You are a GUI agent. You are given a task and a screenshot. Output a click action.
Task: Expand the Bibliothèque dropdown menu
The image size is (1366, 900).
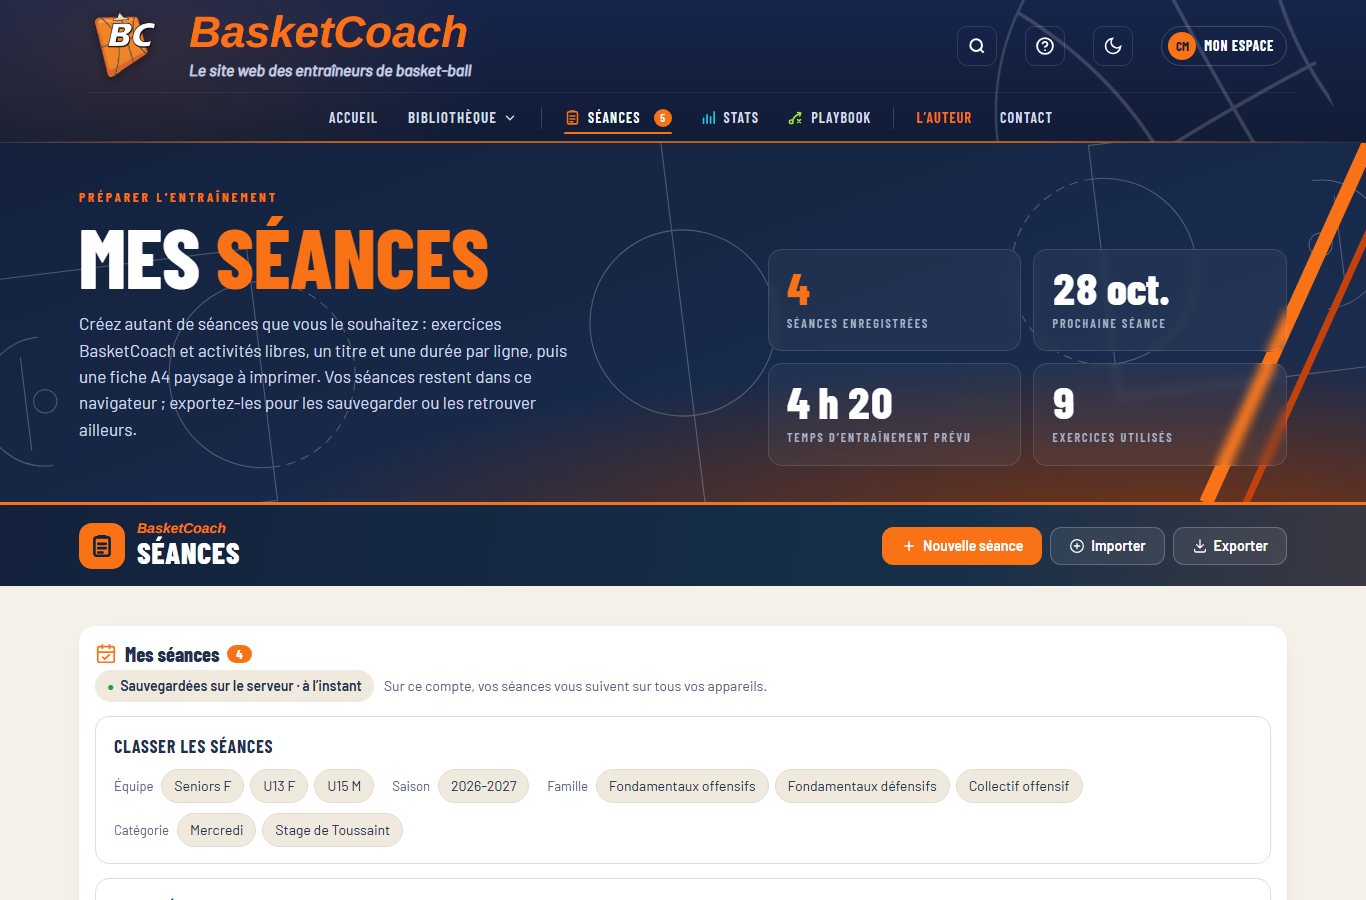pyautogui.click(x=462, y=118)
